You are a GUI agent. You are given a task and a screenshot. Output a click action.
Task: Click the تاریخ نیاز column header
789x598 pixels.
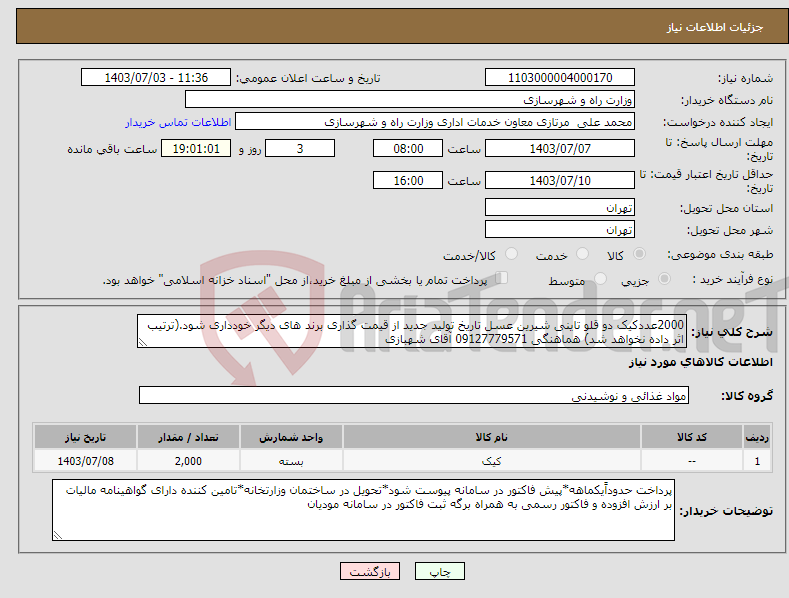86,437
